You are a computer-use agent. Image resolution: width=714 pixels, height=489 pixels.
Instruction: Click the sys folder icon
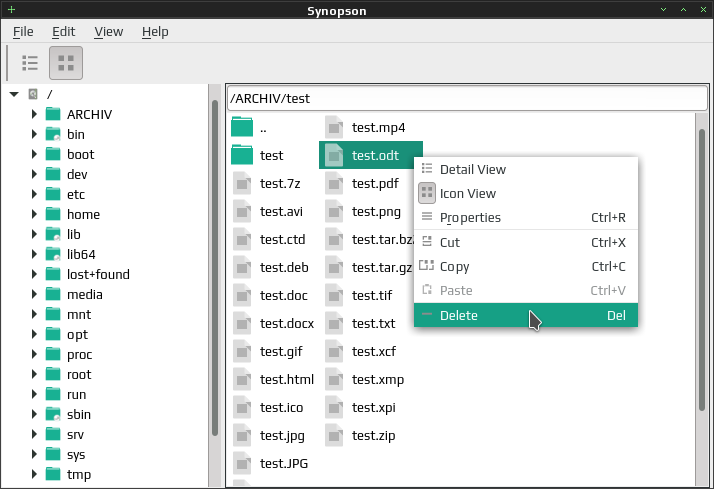[53, 454]
